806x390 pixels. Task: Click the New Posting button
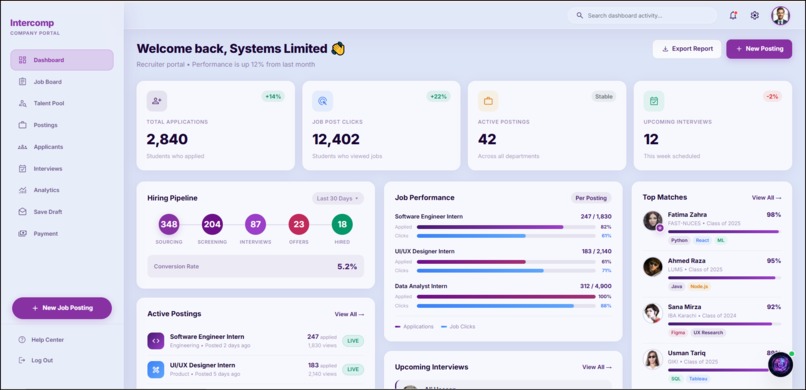click(x=759, y=49)
